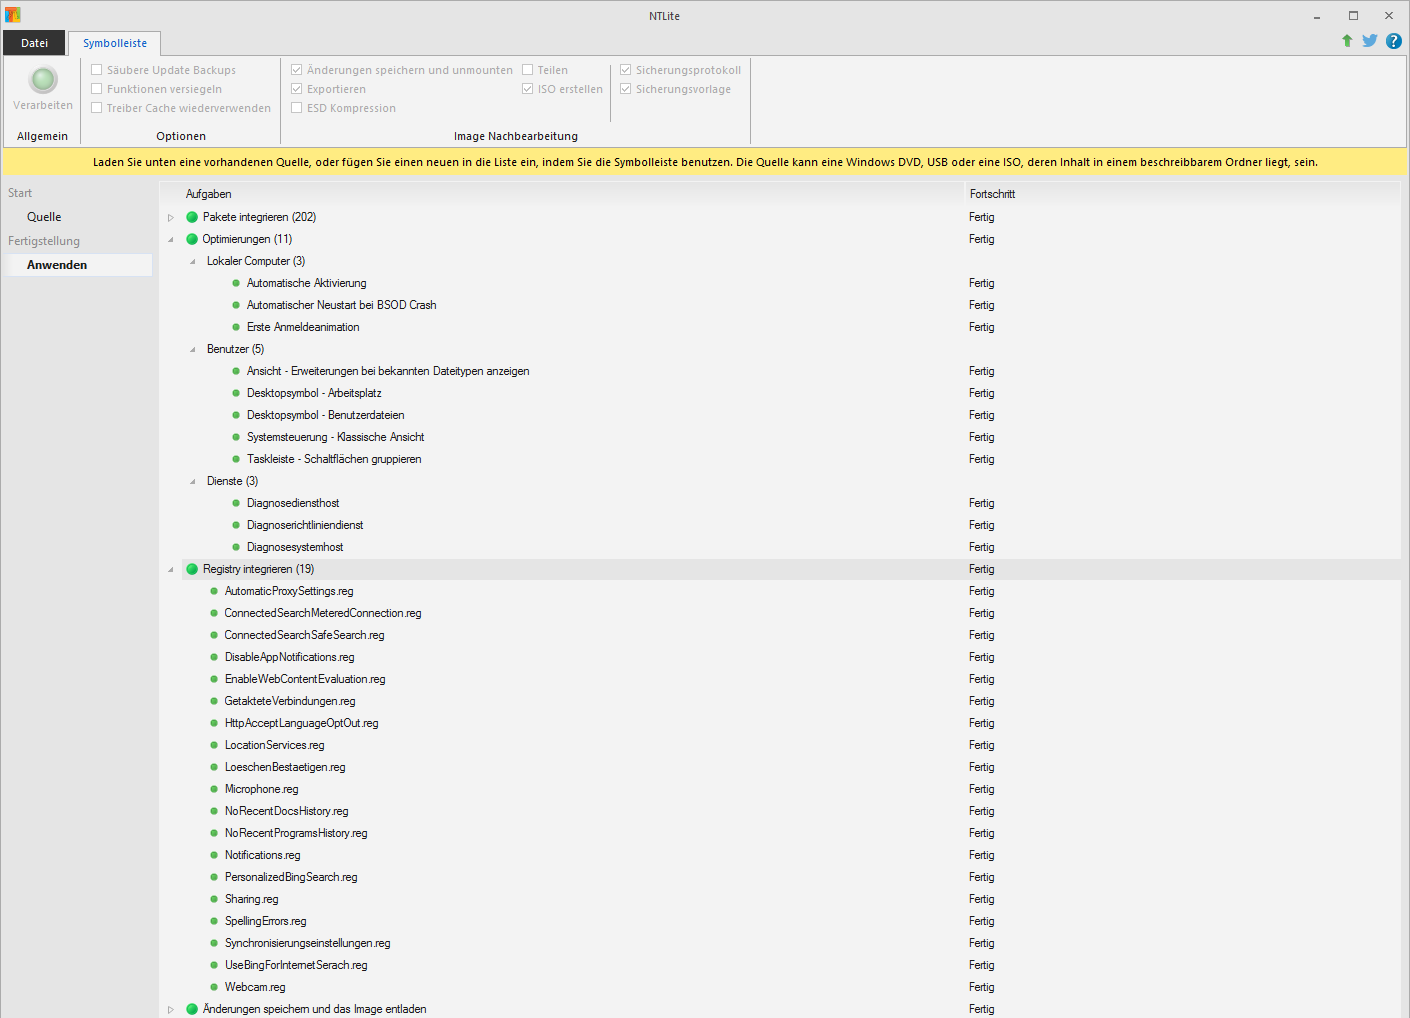Screen dimensions: 1410x1018
Task: Toggle Sicherungsprotokoll checkbox
Action: point(626,70)
